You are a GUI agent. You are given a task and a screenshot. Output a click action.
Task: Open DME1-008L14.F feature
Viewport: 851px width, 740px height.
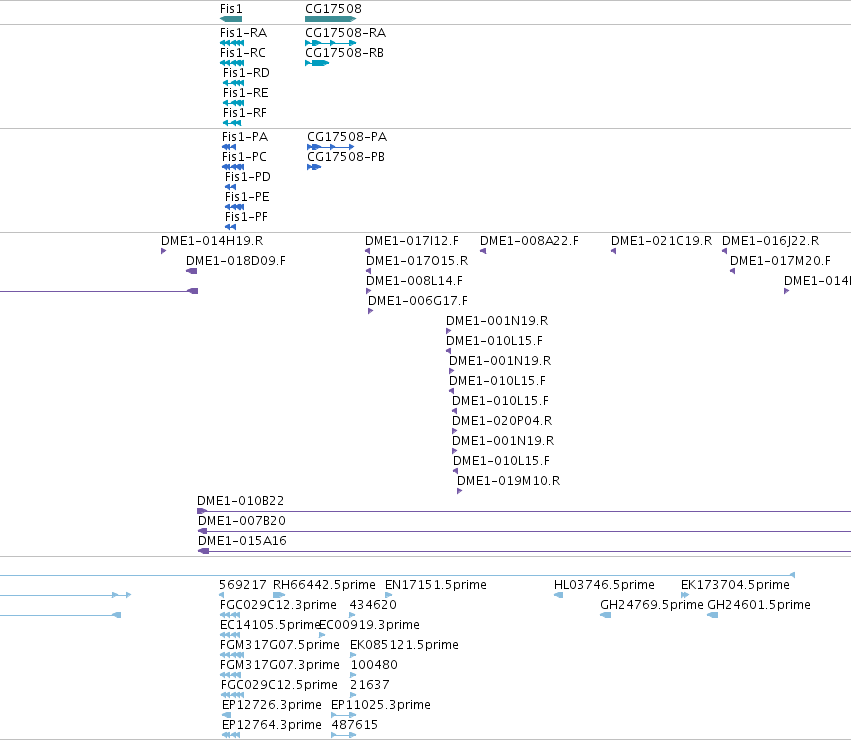pyautogui.click(x=414, y=281)
